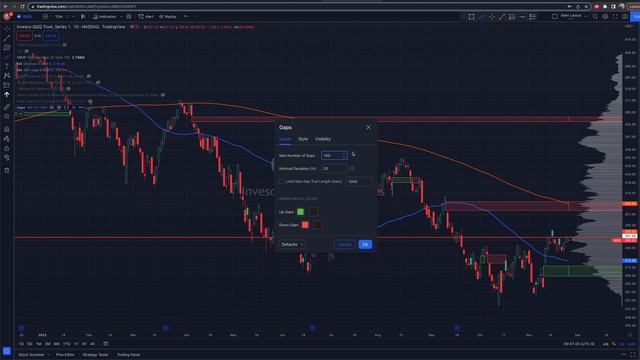Select the trend line drawing tool
The width and height of the screenshot is (640, 360).
point(7,38)
